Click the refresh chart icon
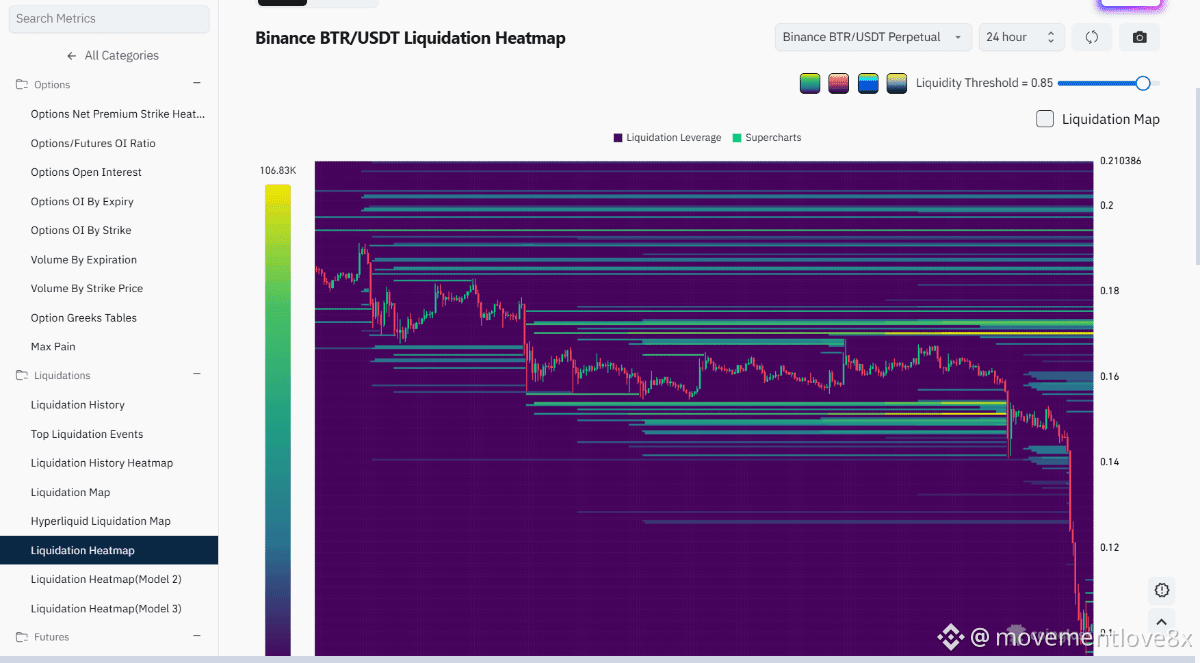 click(x=1092, y=37)
